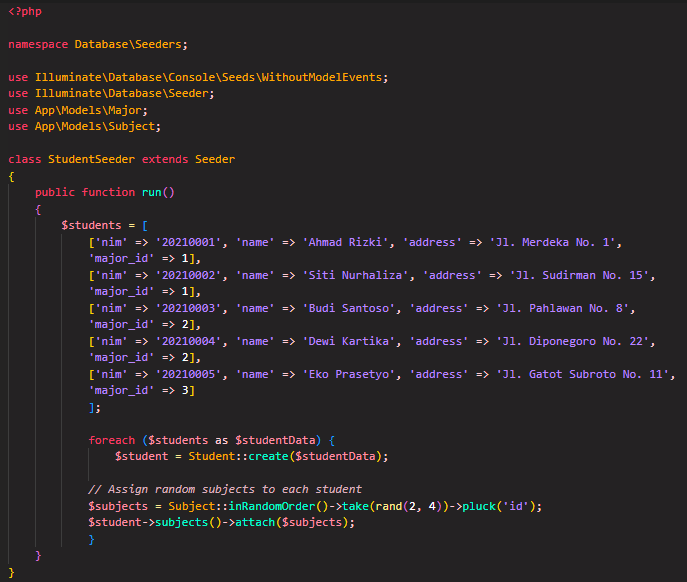Click 'major_id' key with value 3
The image size is (687, 582).
[x=121, y=390]
